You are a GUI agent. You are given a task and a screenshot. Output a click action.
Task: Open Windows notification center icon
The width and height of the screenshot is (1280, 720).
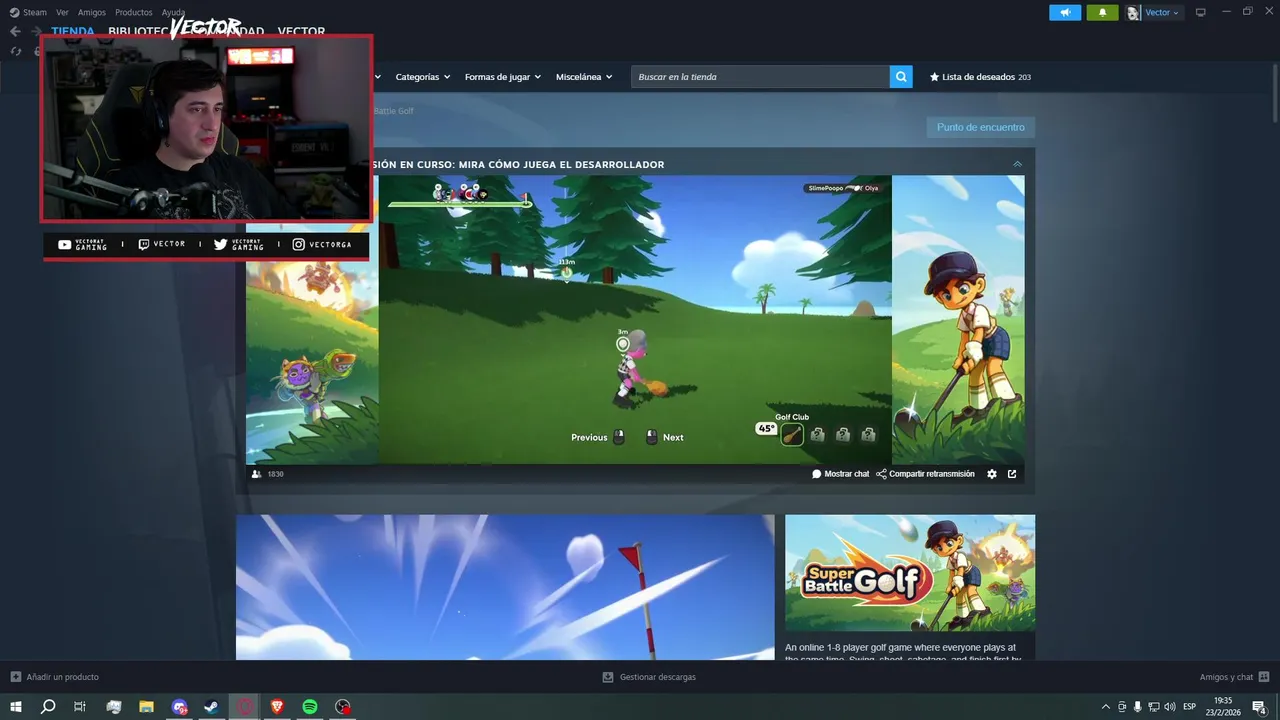pyautogui.click(x=1259, y=707)
